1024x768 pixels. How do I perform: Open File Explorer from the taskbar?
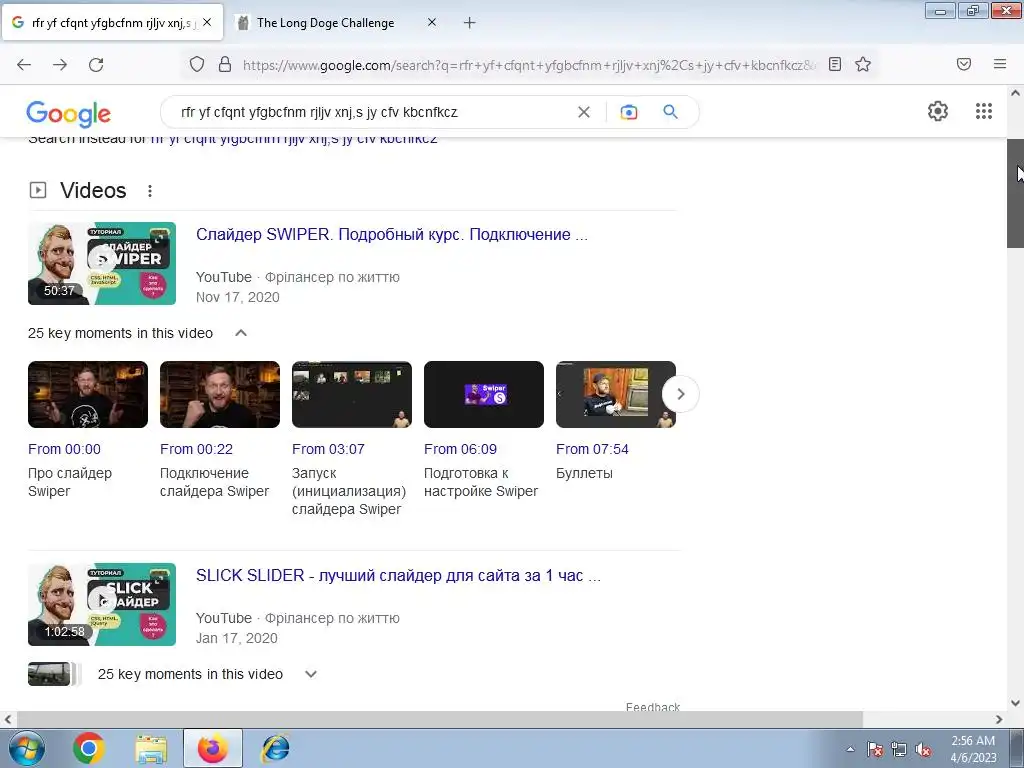point(152,748)
